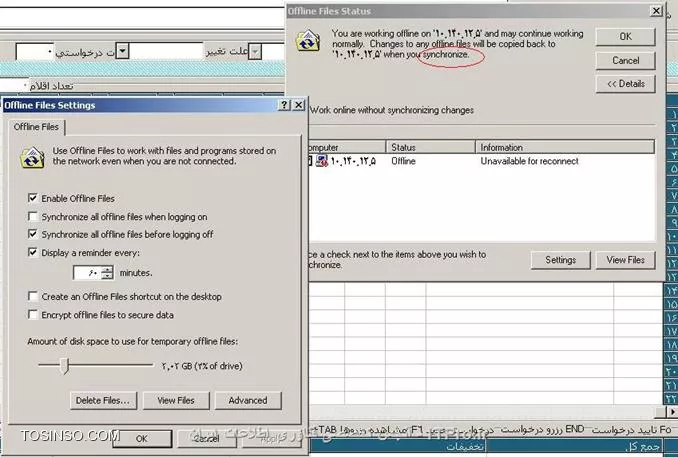Viewport: 678px width, 457px height.
Task: Open Settings from Offline Files Status
Action: (x=560, y=260)
